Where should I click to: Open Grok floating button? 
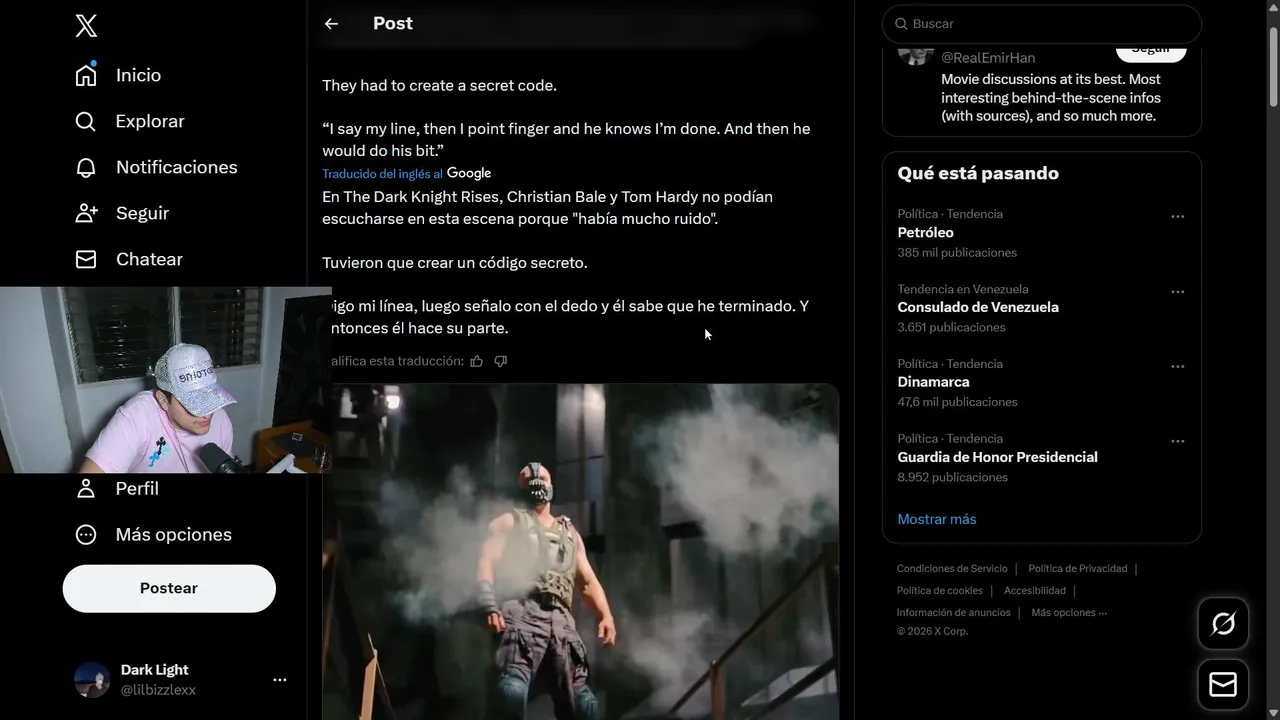pyautogui.click(x=1223, y=624)
